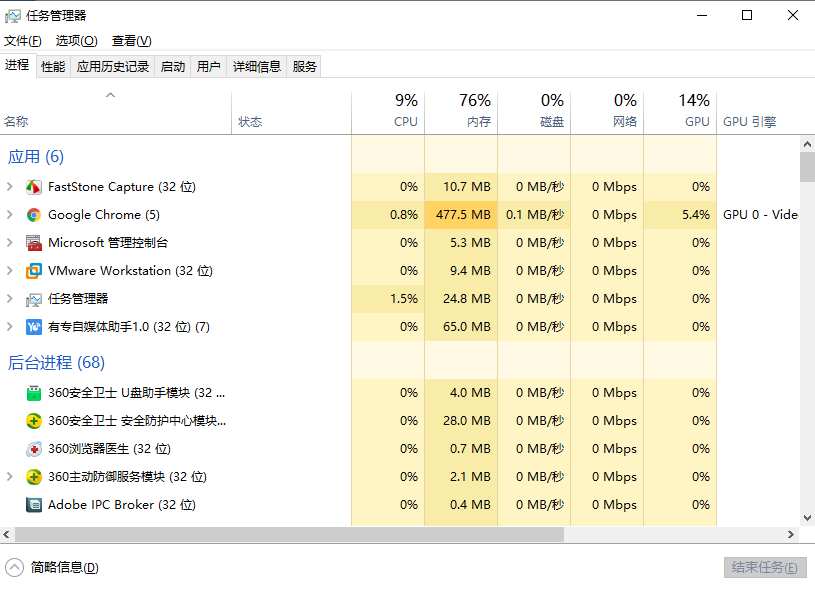Sort processes by 内存 column header
Screen dimensions: 815x592
[461, 111]
